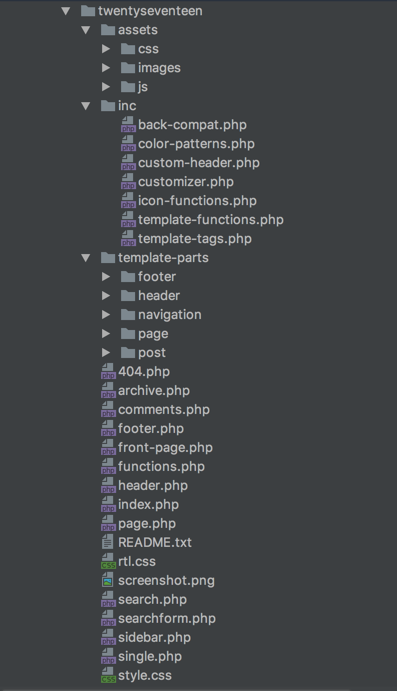Select the template-tags.php file name
Viewport: 397px width, 691px height.
click(195, 238)
